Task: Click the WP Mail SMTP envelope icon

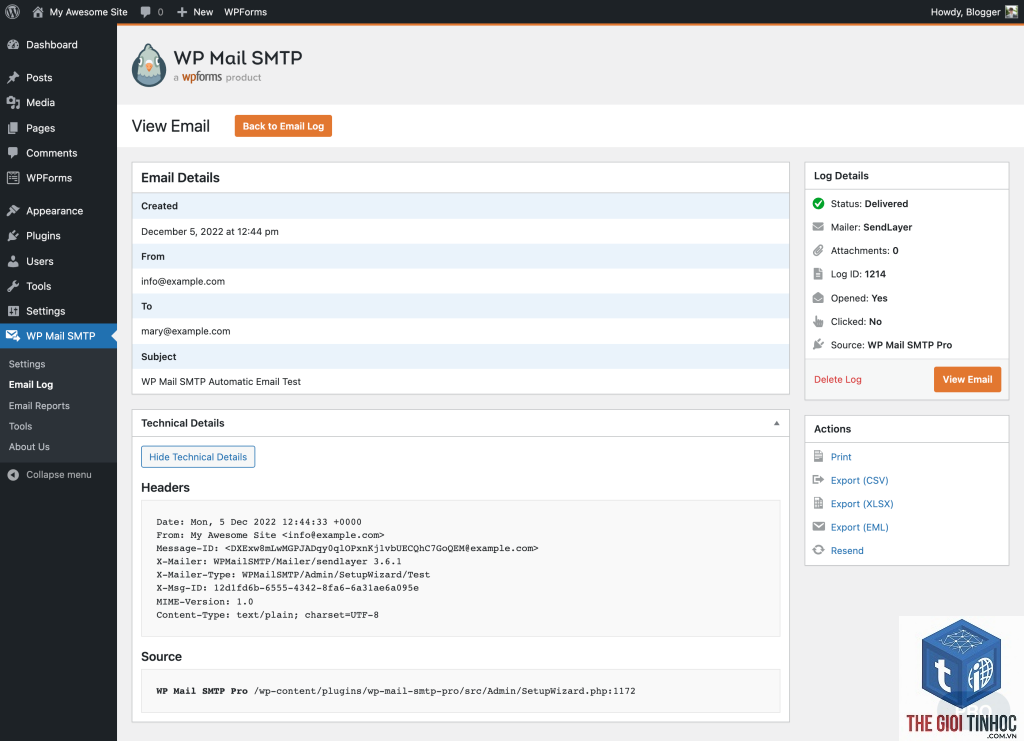Action: coord(13,336)
